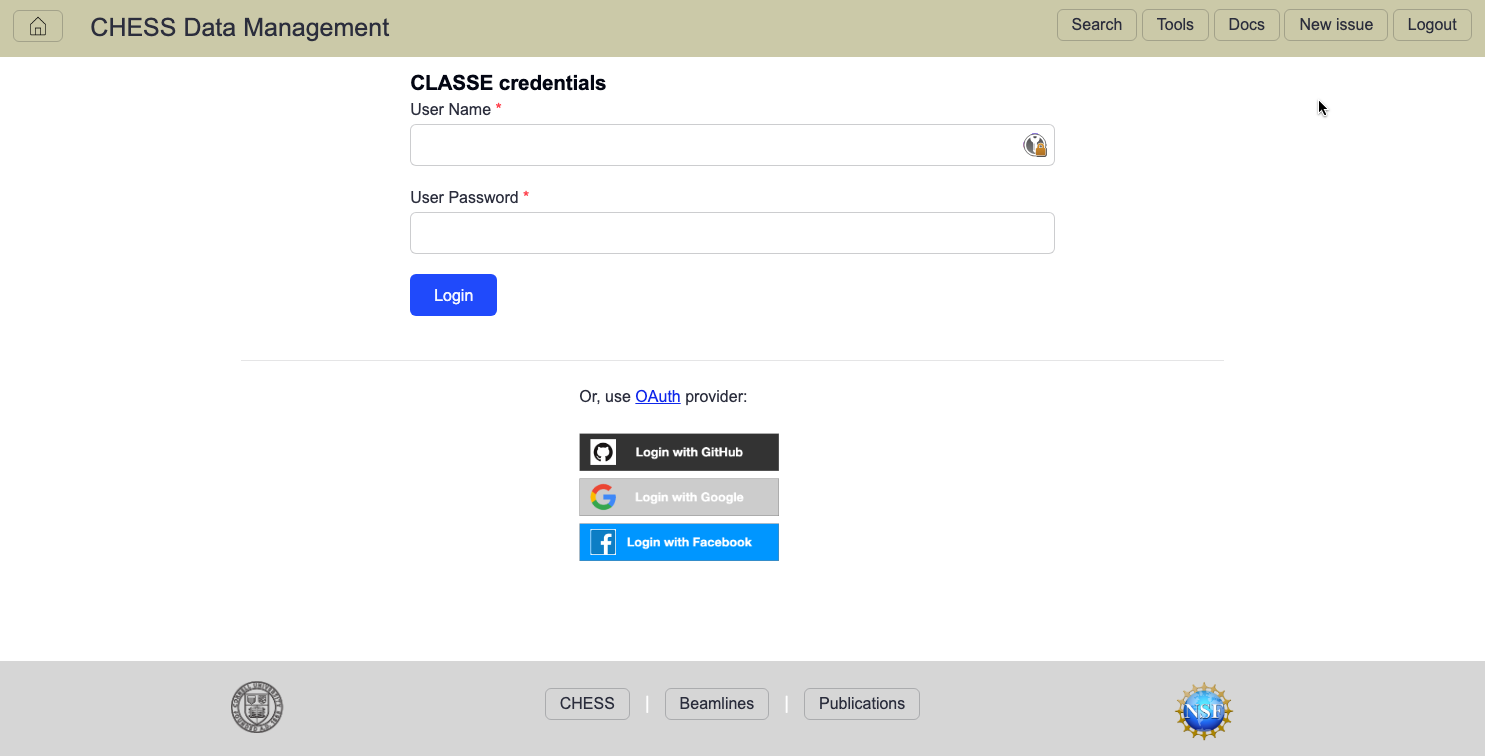Open the Docs page
1485x756 pixels.
click(1246, 25)
